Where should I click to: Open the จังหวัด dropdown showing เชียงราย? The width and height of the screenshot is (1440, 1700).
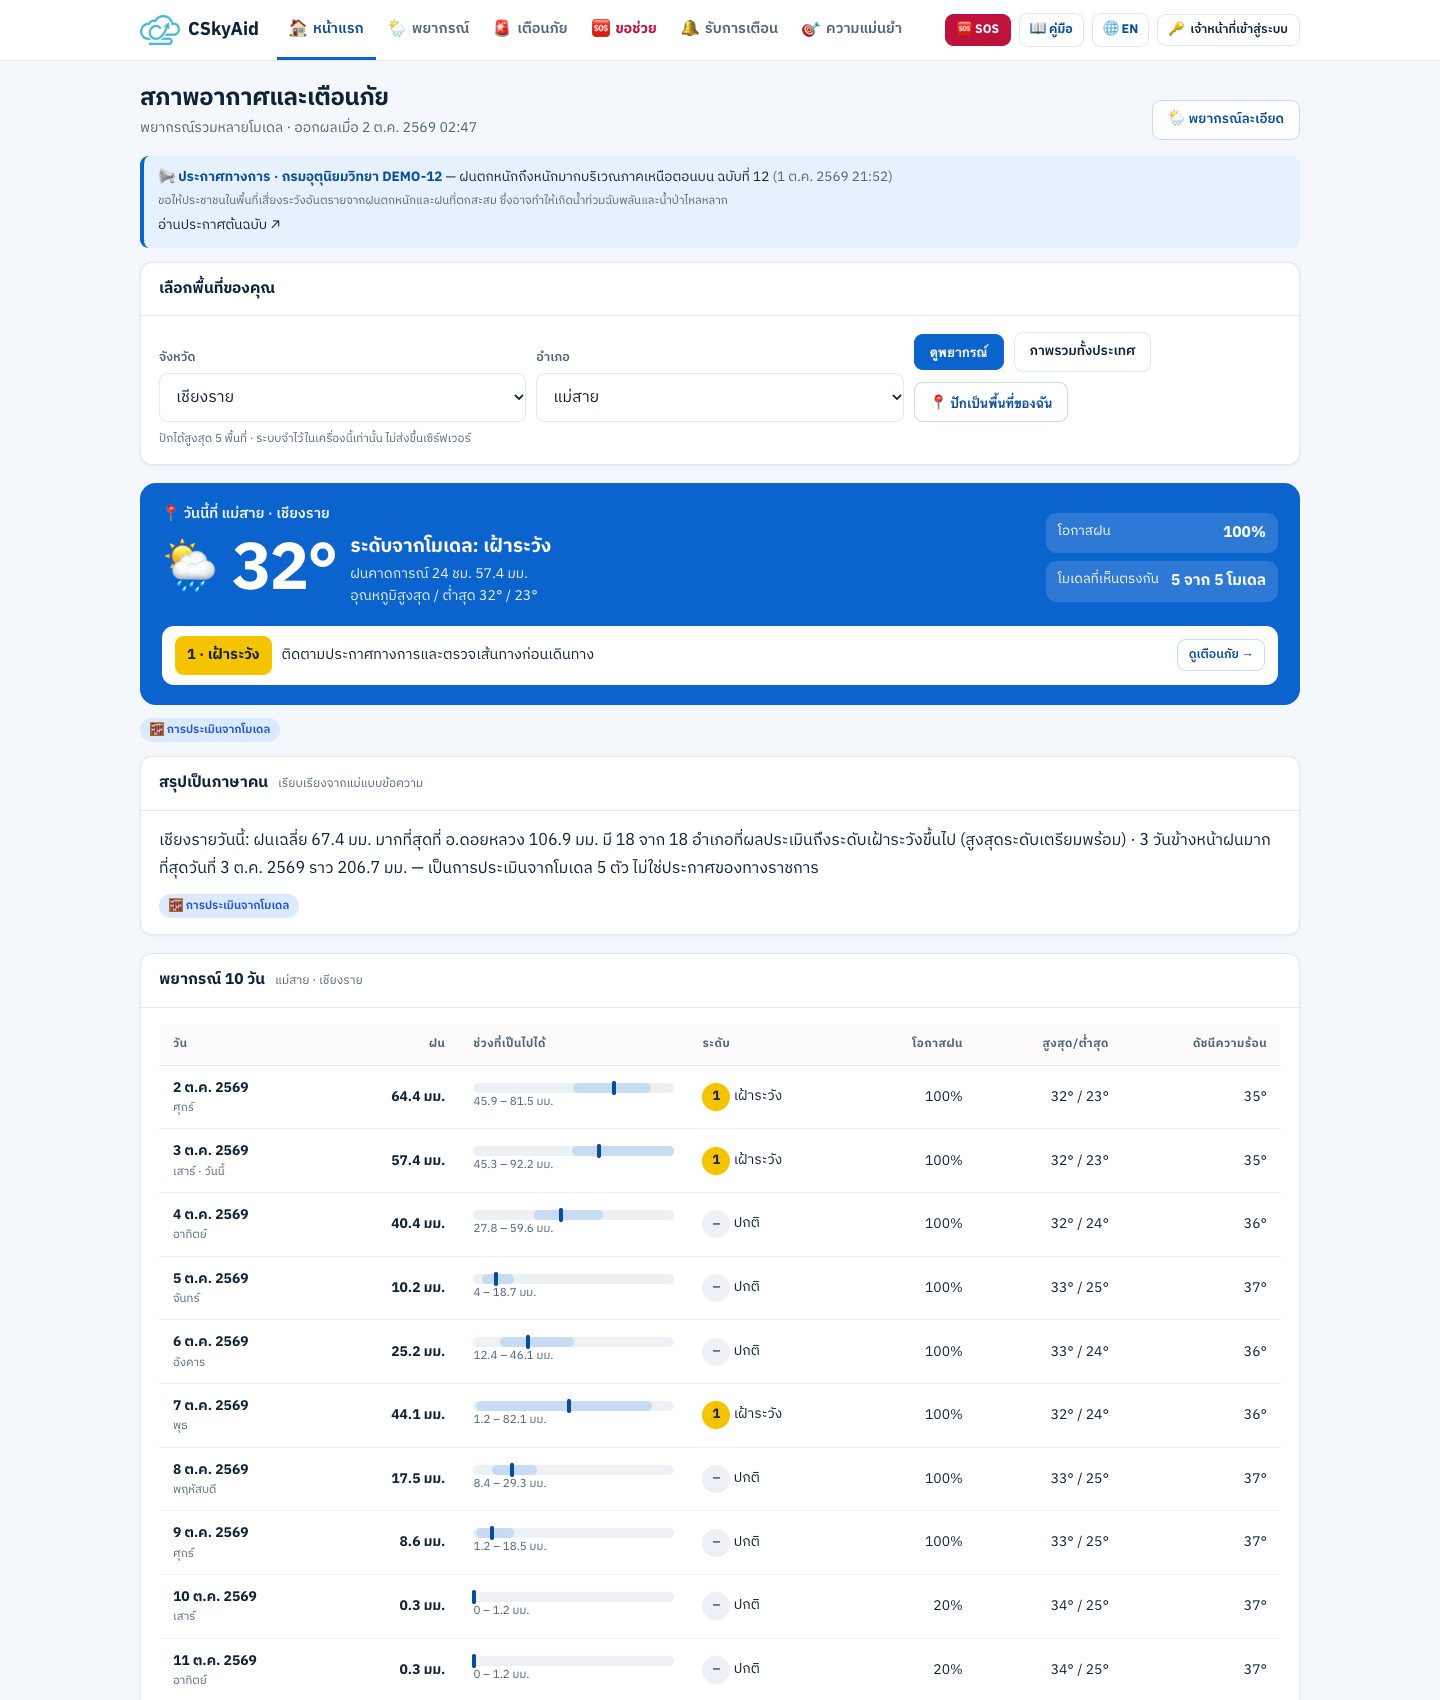click(x=342, y=397)
